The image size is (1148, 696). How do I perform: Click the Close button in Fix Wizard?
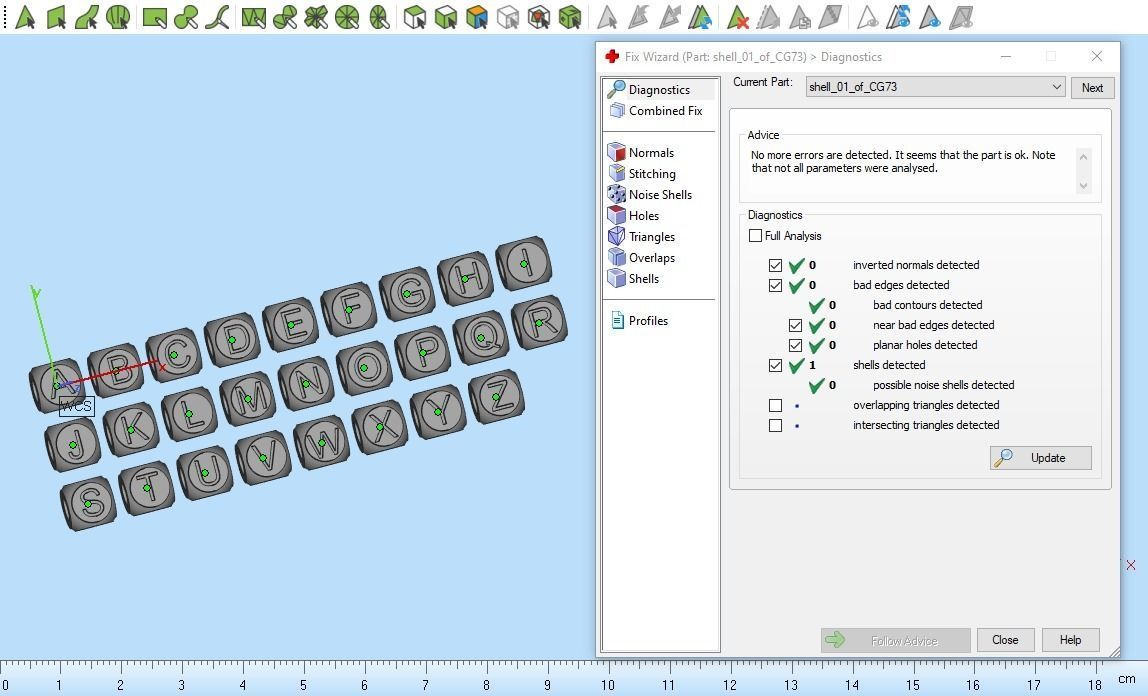[x=1005, y=640]
